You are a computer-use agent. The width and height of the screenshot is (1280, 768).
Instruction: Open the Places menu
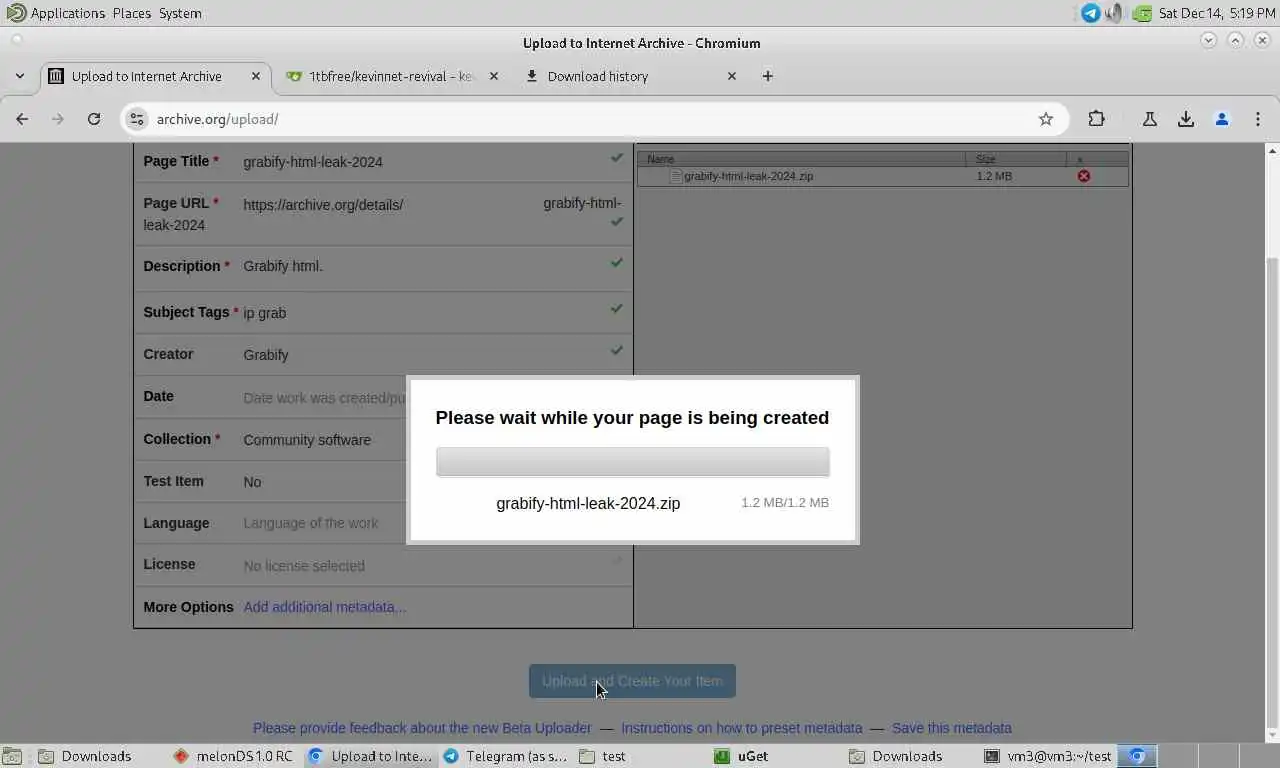[x=132, y=13]
